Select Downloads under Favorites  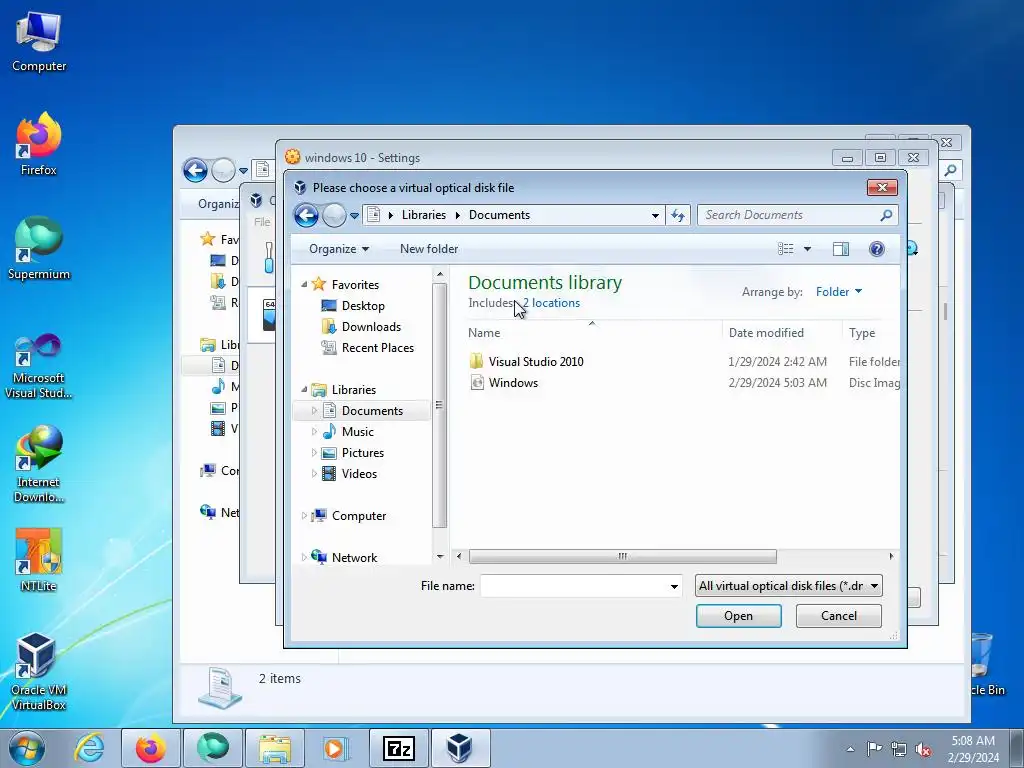361,327
